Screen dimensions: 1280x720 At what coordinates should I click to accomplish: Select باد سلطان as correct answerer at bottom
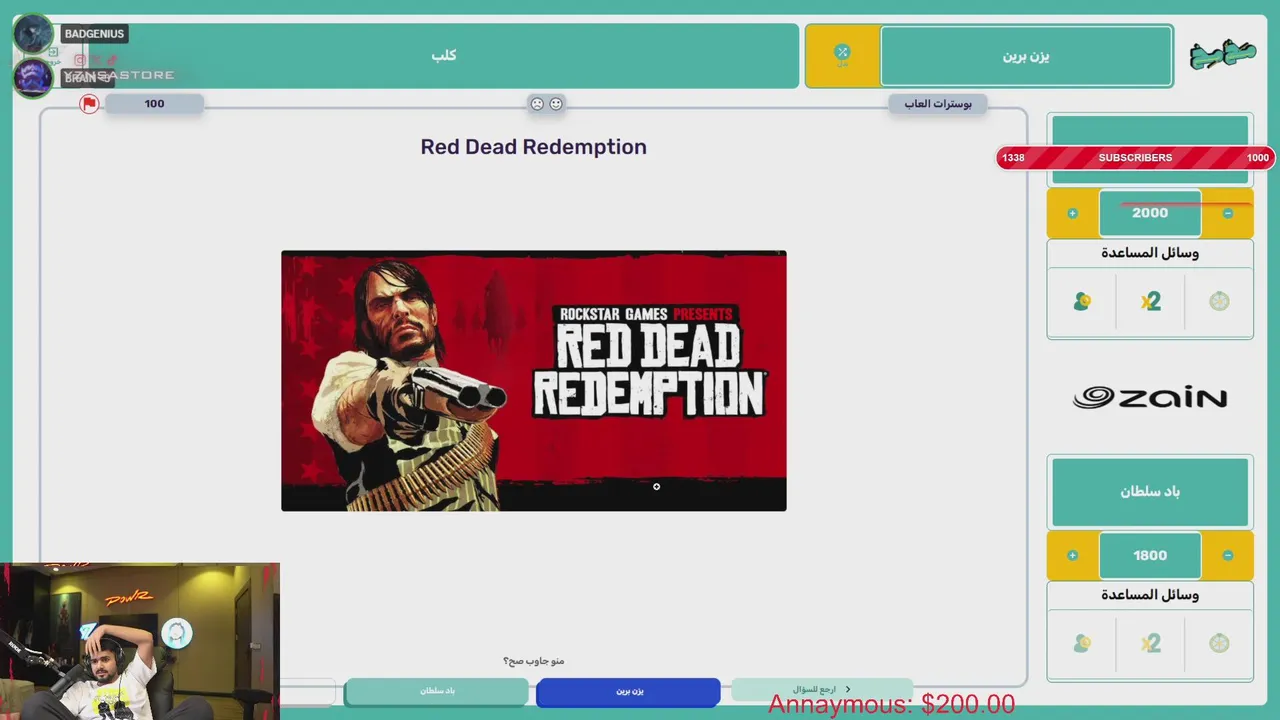[436, 691]
